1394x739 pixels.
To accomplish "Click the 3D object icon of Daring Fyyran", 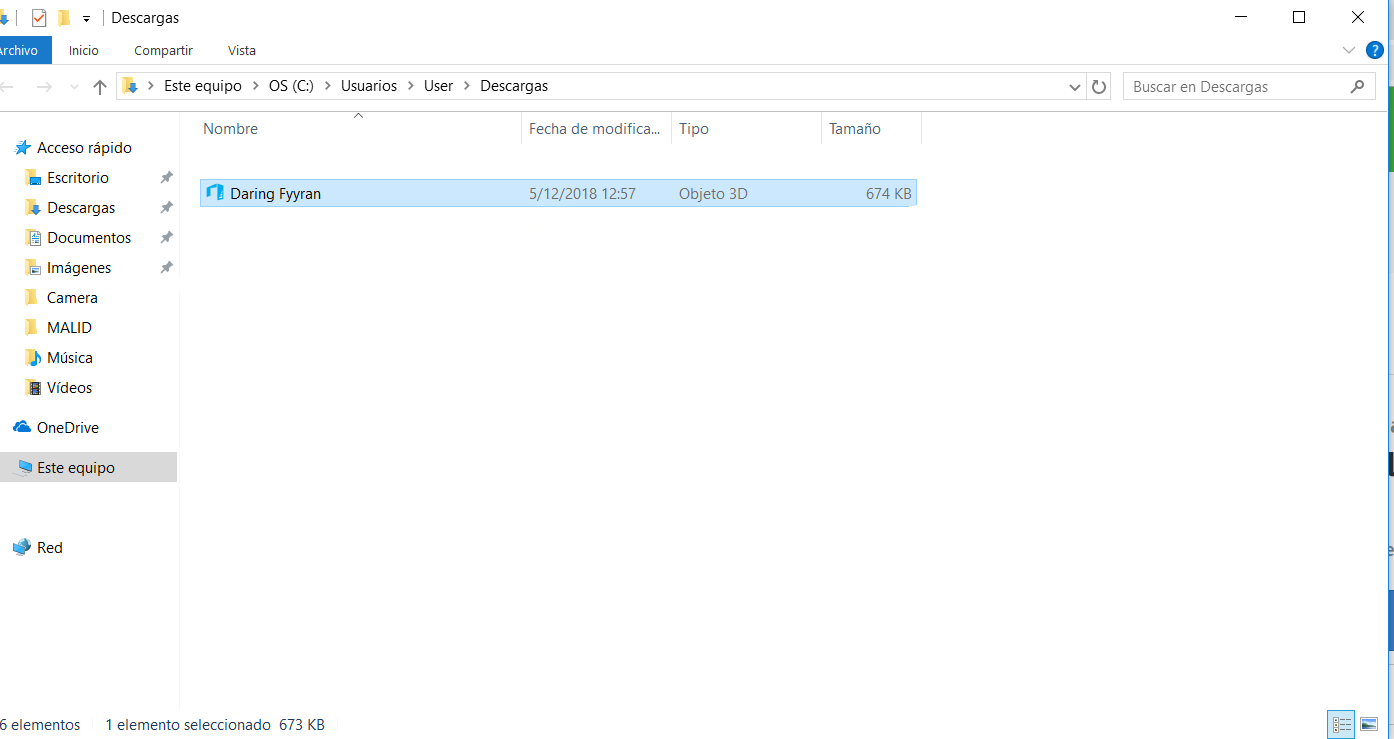I will pyautogui.click(x=215, y=193).
